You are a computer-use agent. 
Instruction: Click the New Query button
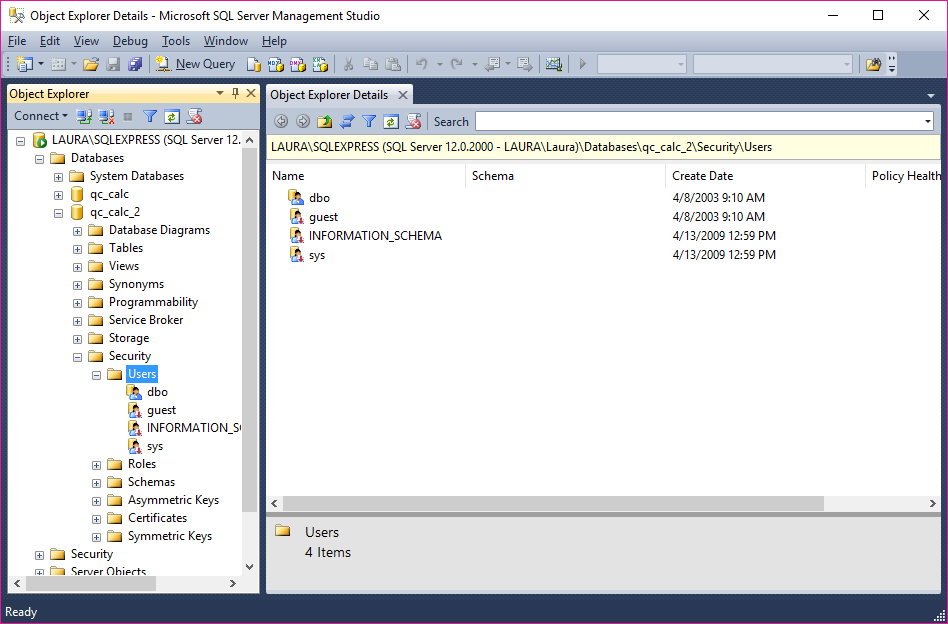[195, 63]
